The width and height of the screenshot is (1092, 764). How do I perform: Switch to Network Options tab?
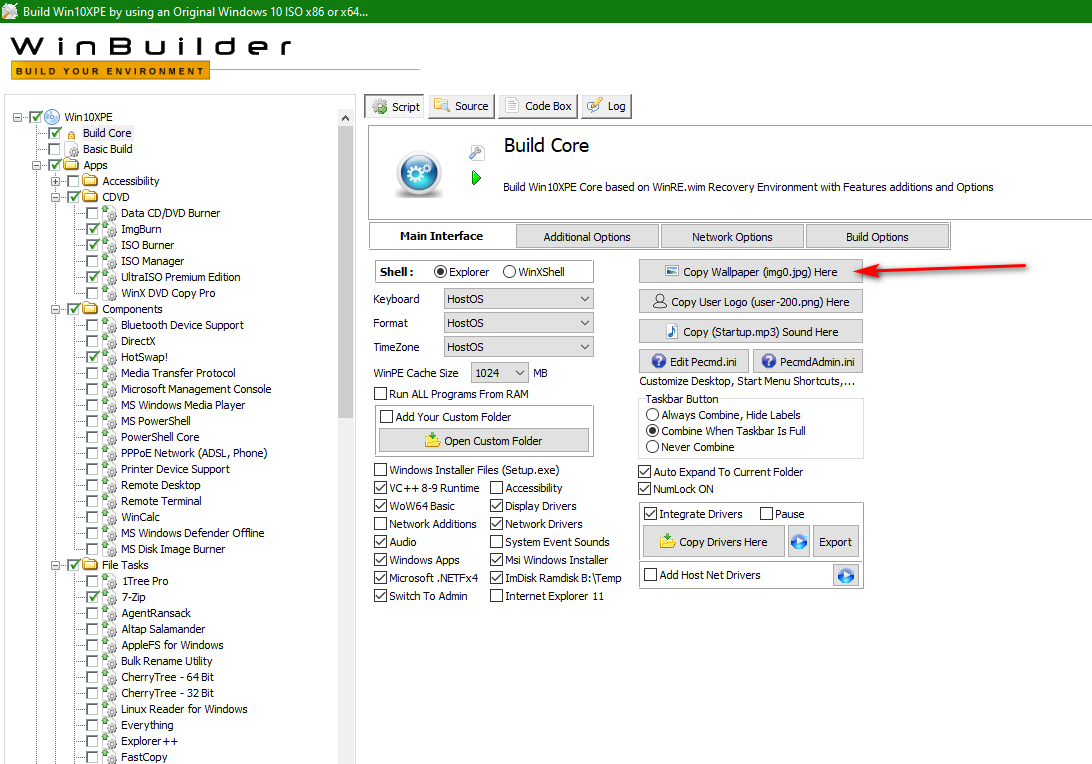click(732, 237)
